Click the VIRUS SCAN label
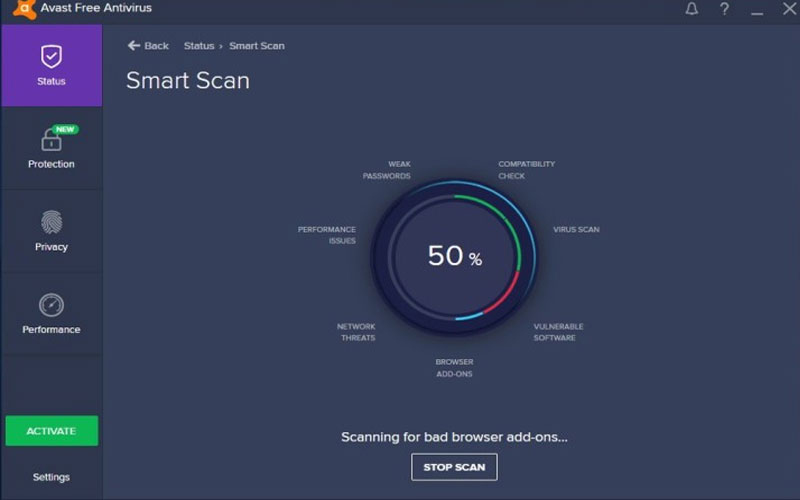The image size is (800, 500). (576, 230)
